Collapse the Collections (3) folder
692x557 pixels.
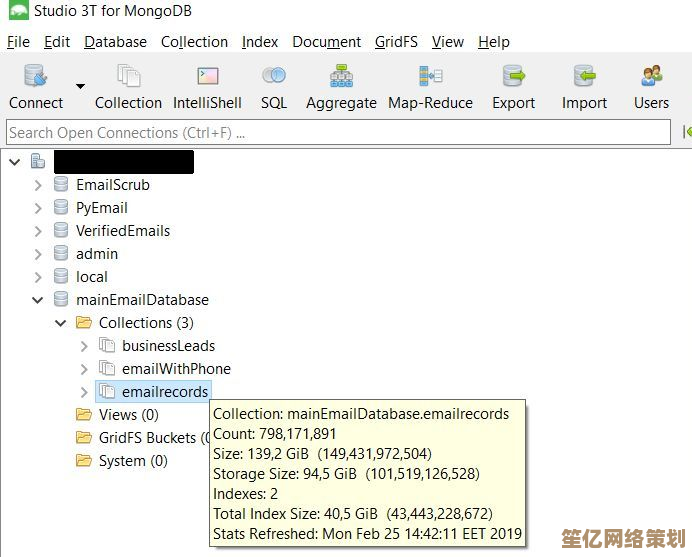pos(61,323)
